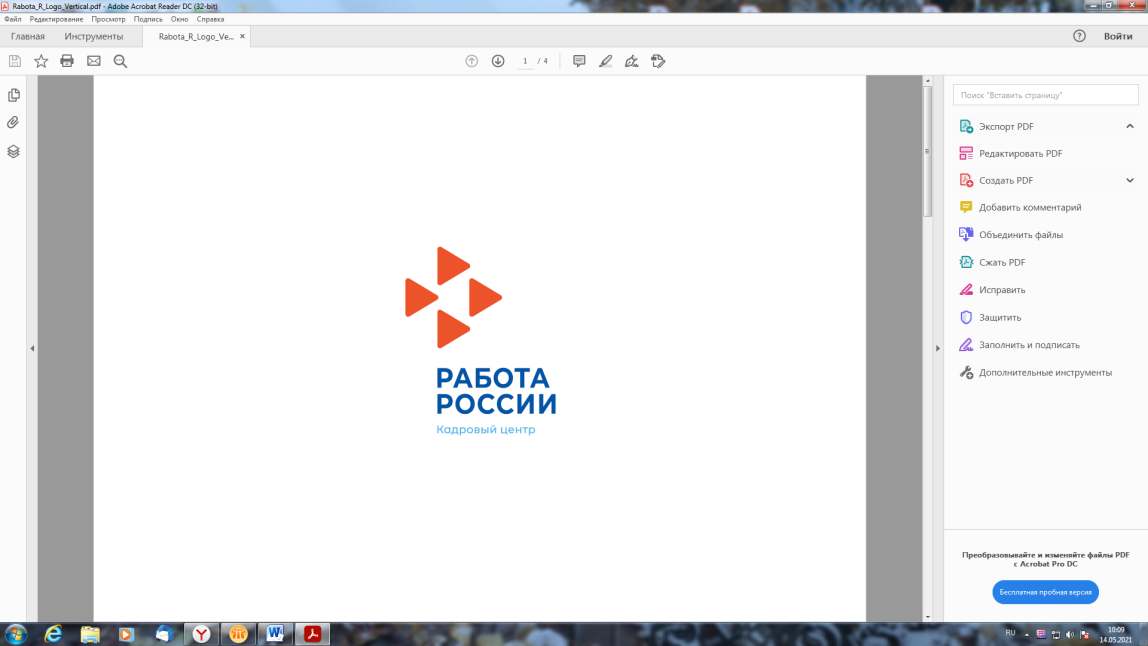Click the current page number field
Screen dimensions: 1148x646
coord(525,62)
